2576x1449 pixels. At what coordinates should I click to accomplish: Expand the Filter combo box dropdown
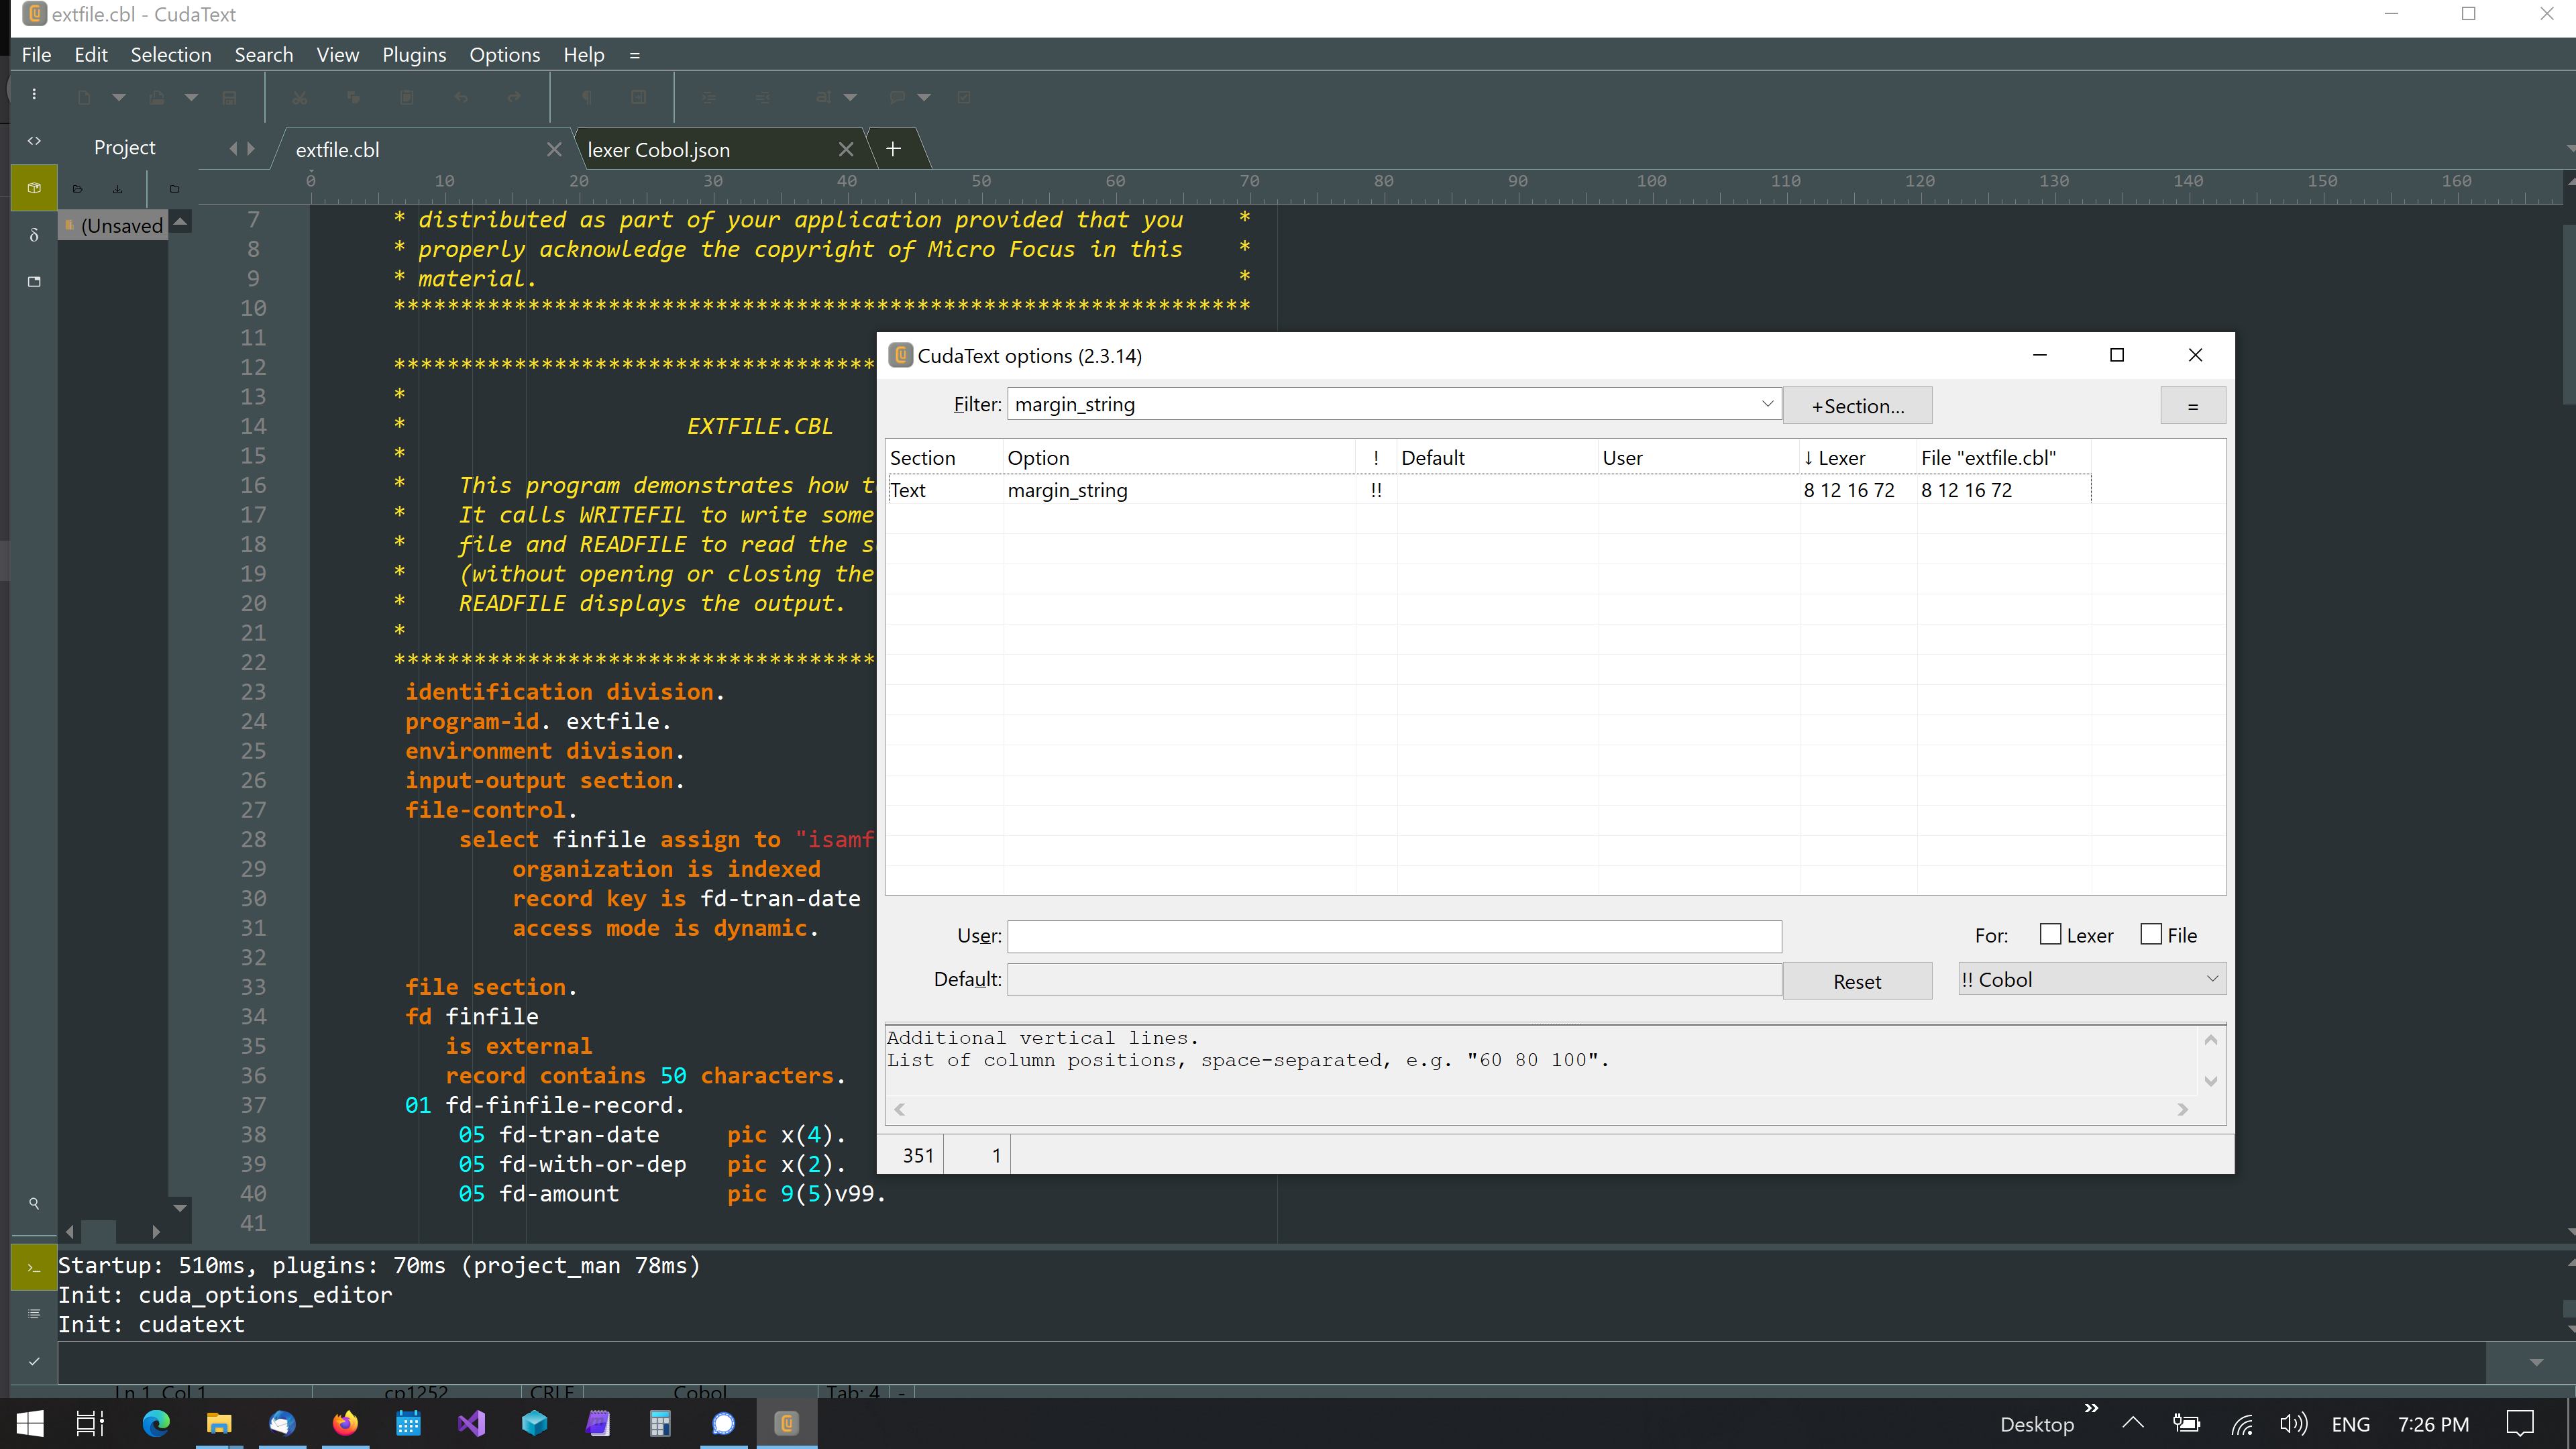click(x=1767, y=404)
